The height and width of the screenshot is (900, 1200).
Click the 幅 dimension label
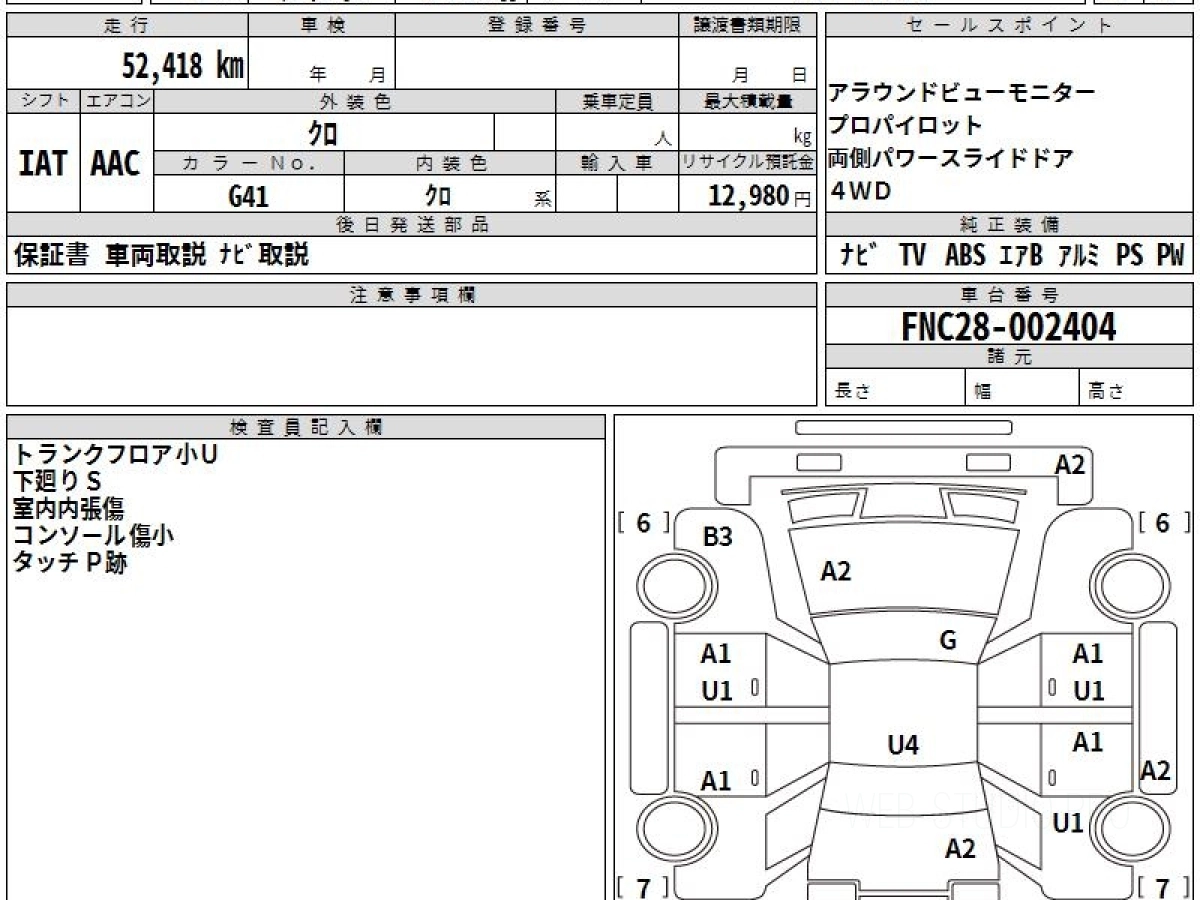983,392
